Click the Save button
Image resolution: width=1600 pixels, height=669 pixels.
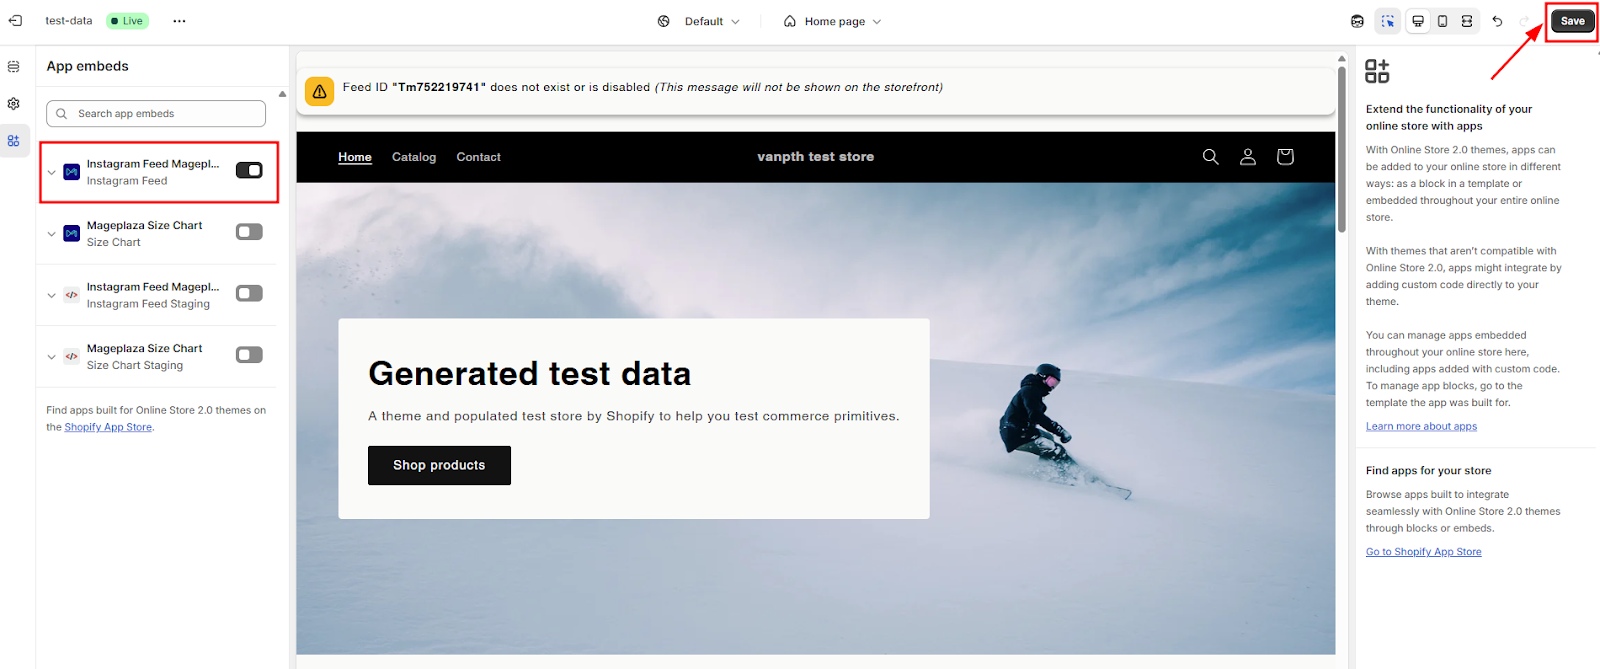(x=1572, y=21)
